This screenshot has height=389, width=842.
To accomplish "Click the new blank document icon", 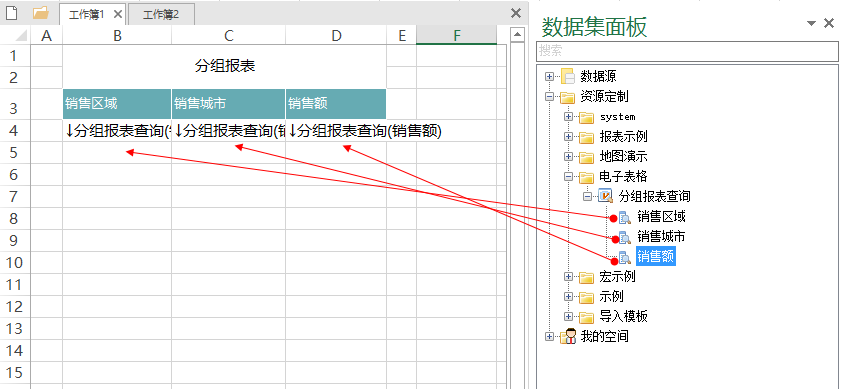I will 11,12.
